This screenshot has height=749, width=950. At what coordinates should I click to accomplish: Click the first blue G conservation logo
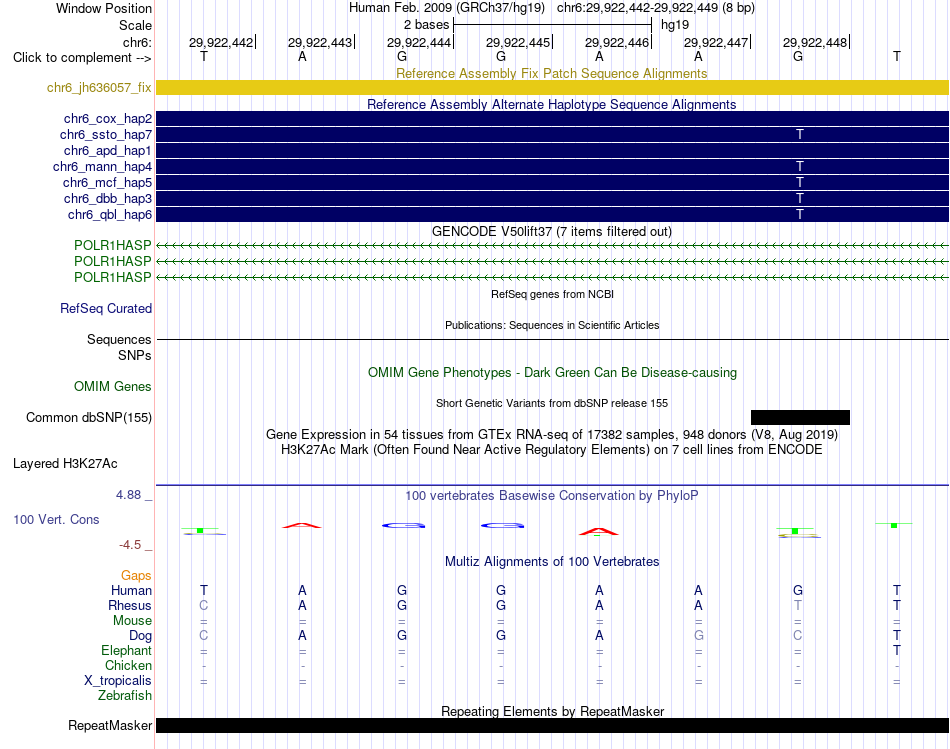point(404,525)
